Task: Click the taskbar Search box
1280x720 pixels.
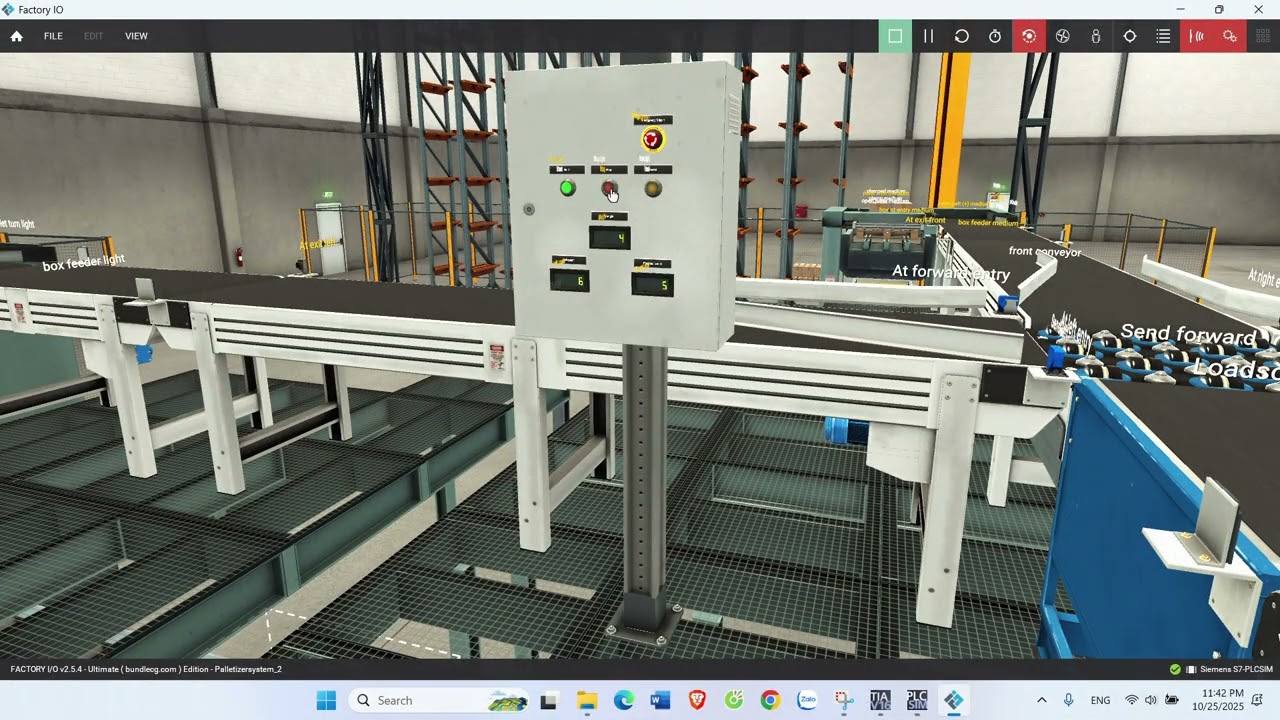Action: [x=439, y=700]
